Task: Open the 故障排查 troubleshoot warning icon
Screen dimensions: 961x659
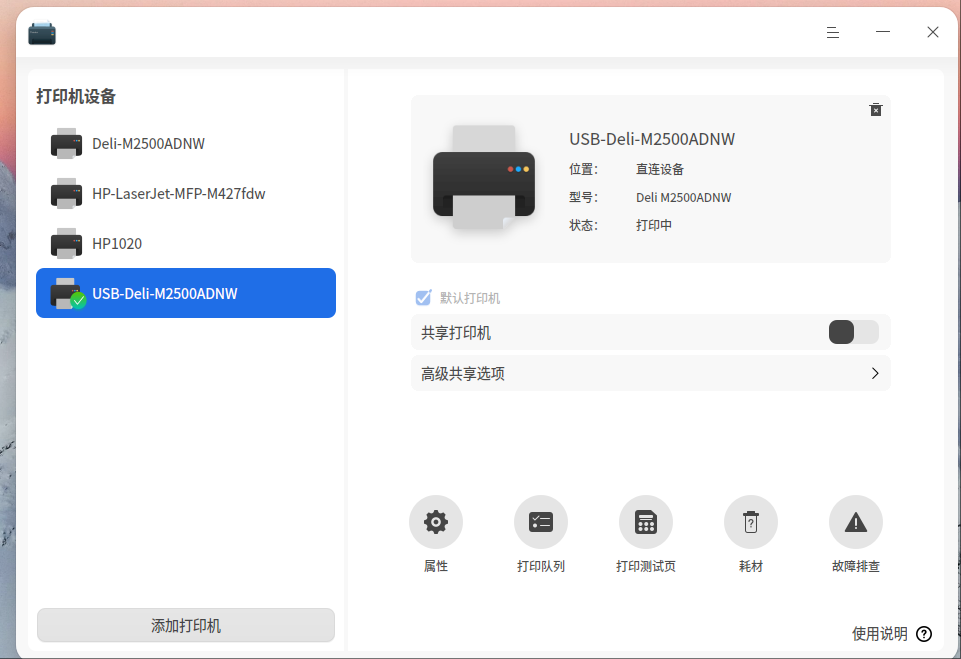Action: tap(856, 522)
